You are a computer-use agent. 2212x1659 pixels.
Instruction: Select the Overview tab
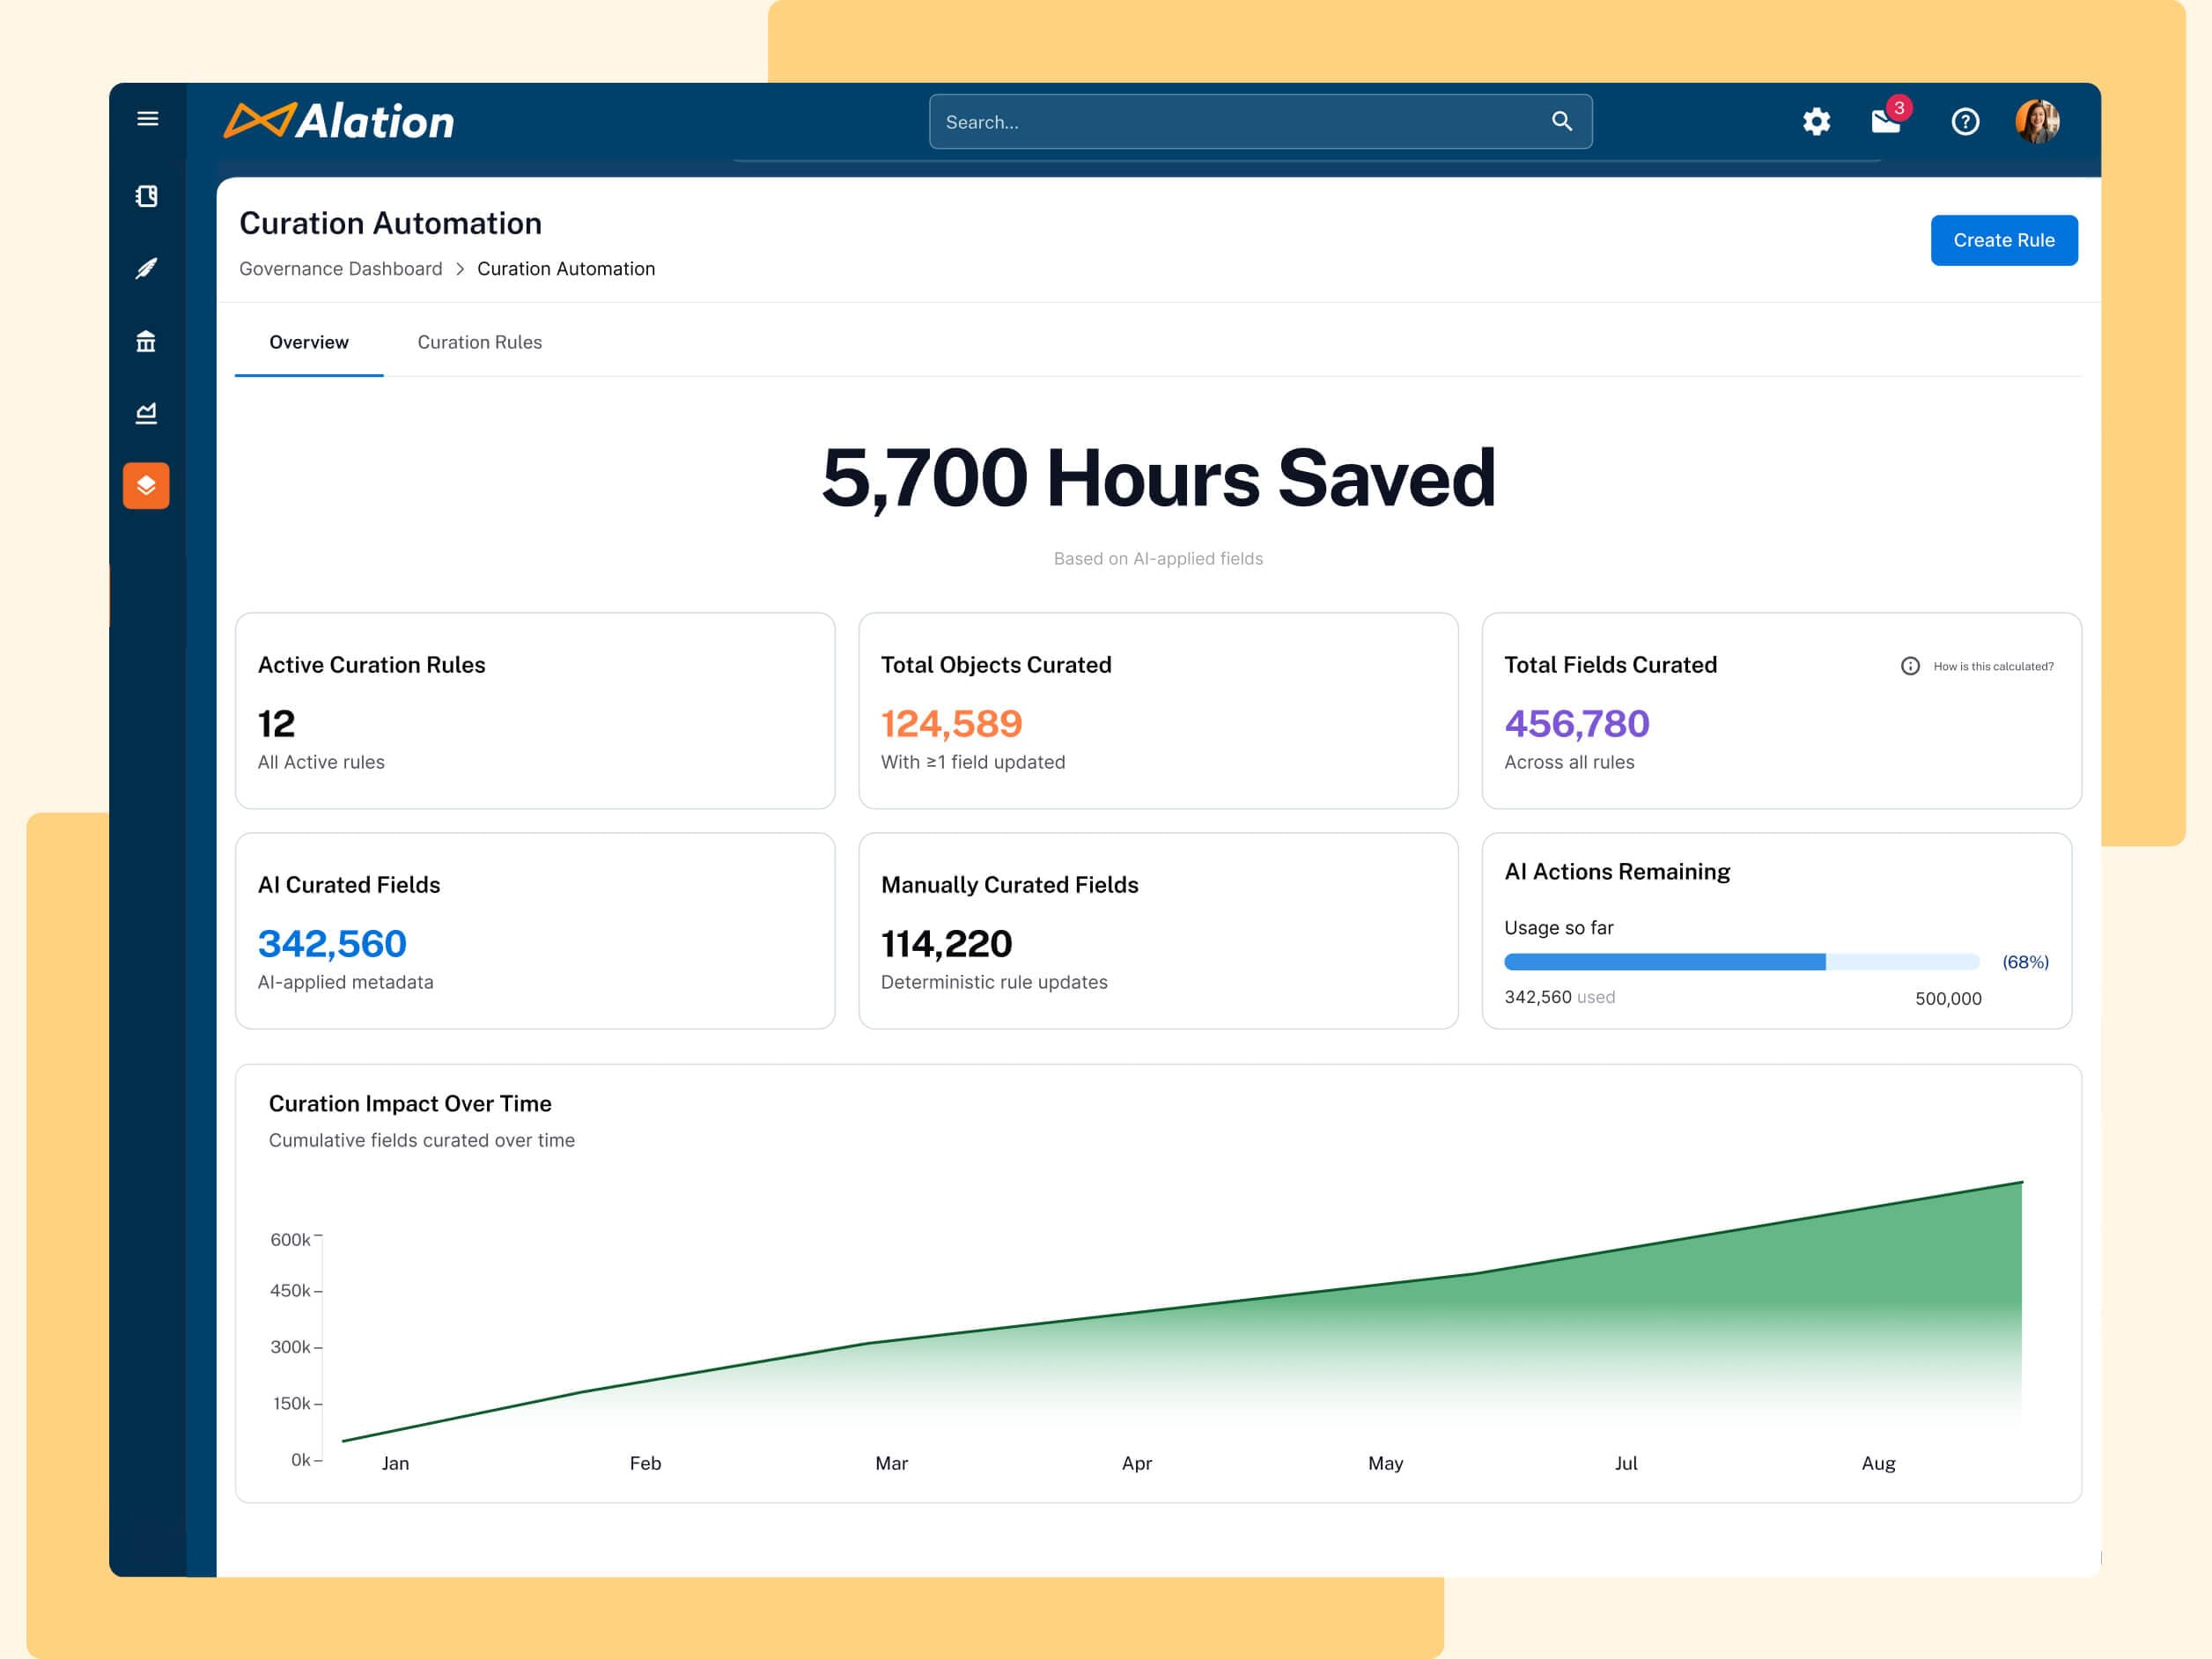pyautogui.click(x=308, y=342)
